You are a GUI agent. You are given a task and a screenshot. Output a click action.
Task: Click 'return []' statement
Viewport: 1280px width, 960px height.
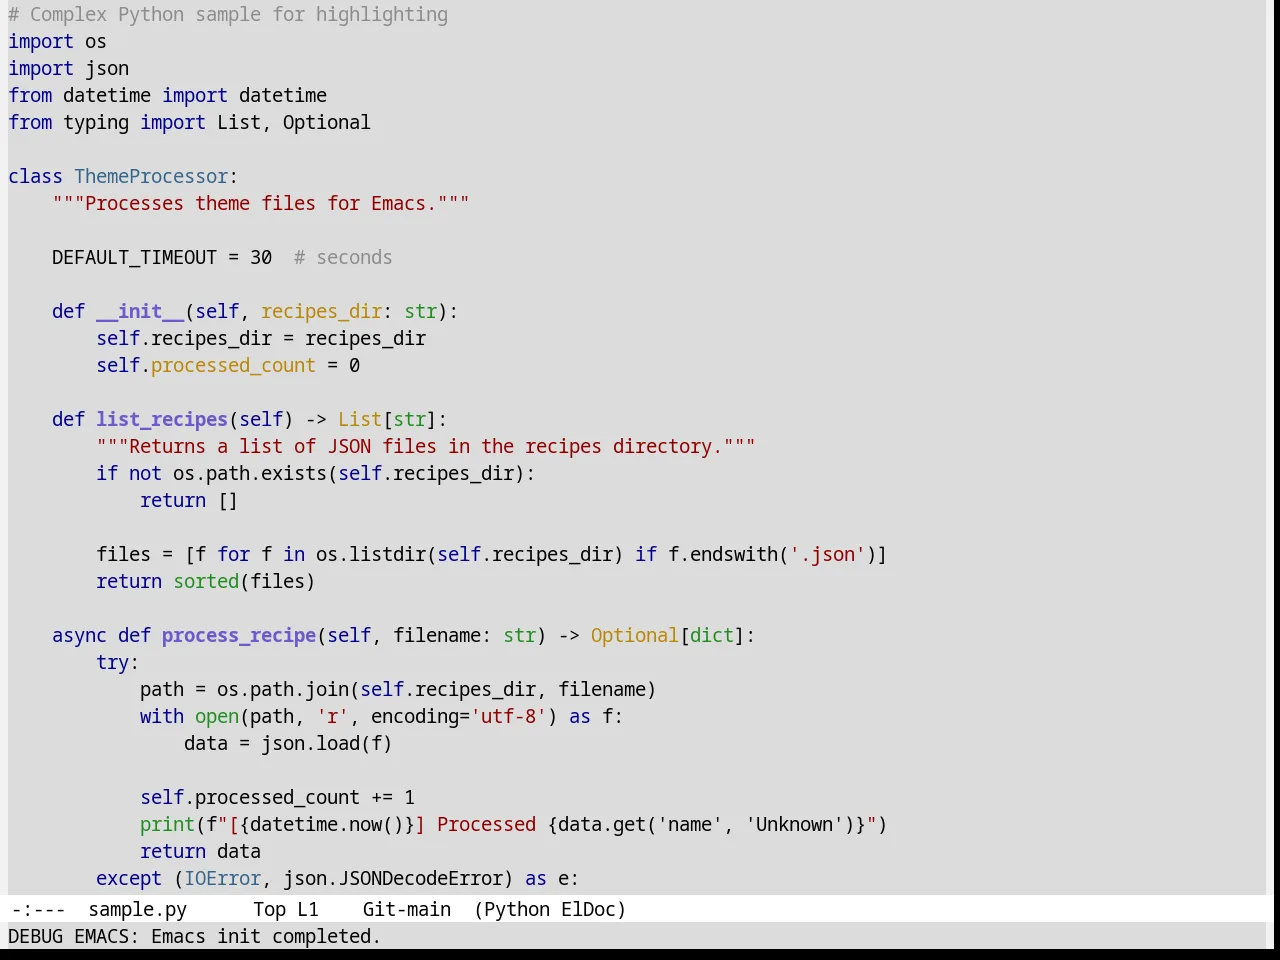pos(189,500)
